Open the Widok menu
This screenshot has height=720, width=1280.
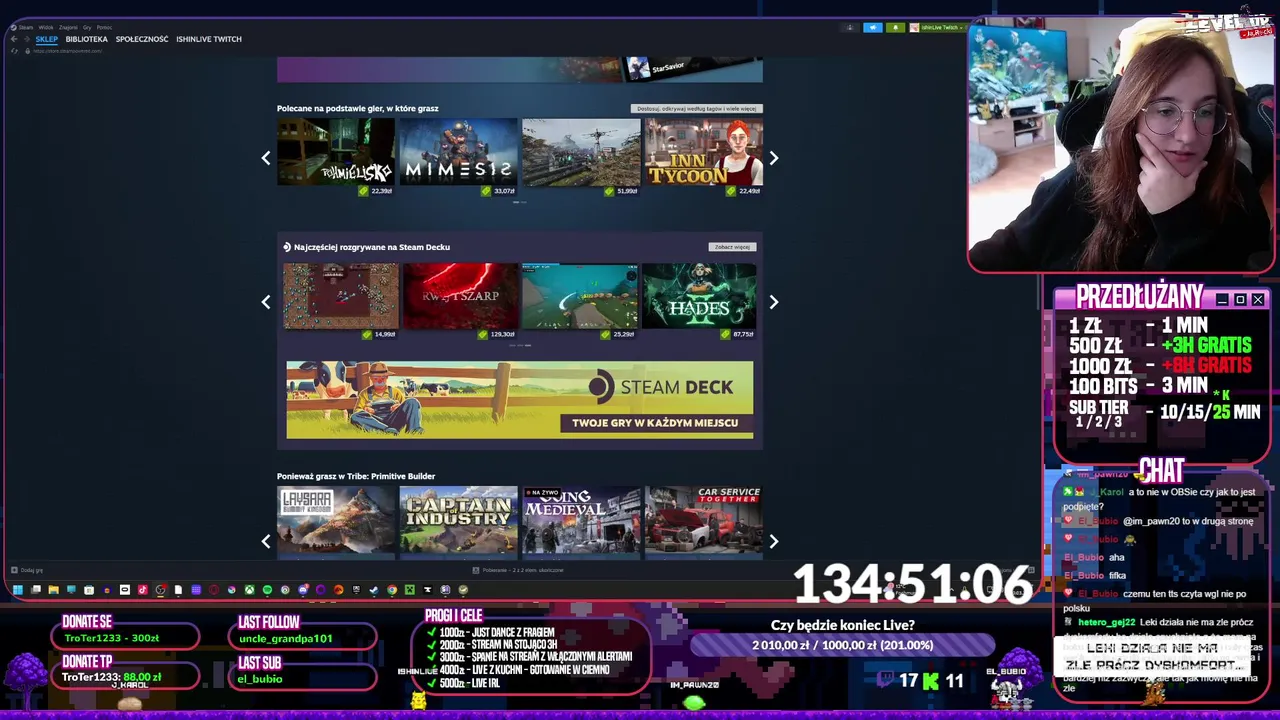click(46, 27)
